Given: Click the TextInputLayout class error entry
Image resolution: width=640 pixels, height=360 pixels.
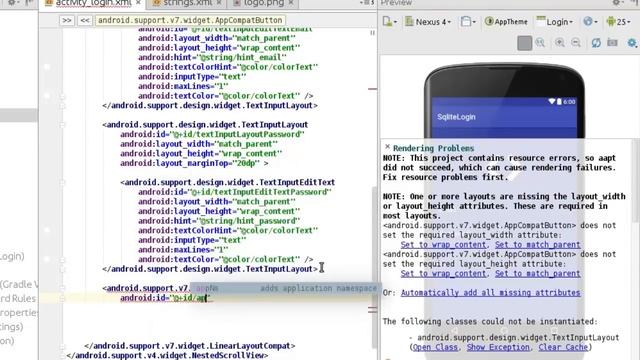Looking at the screenshot, I should click(x=518, y=338).
